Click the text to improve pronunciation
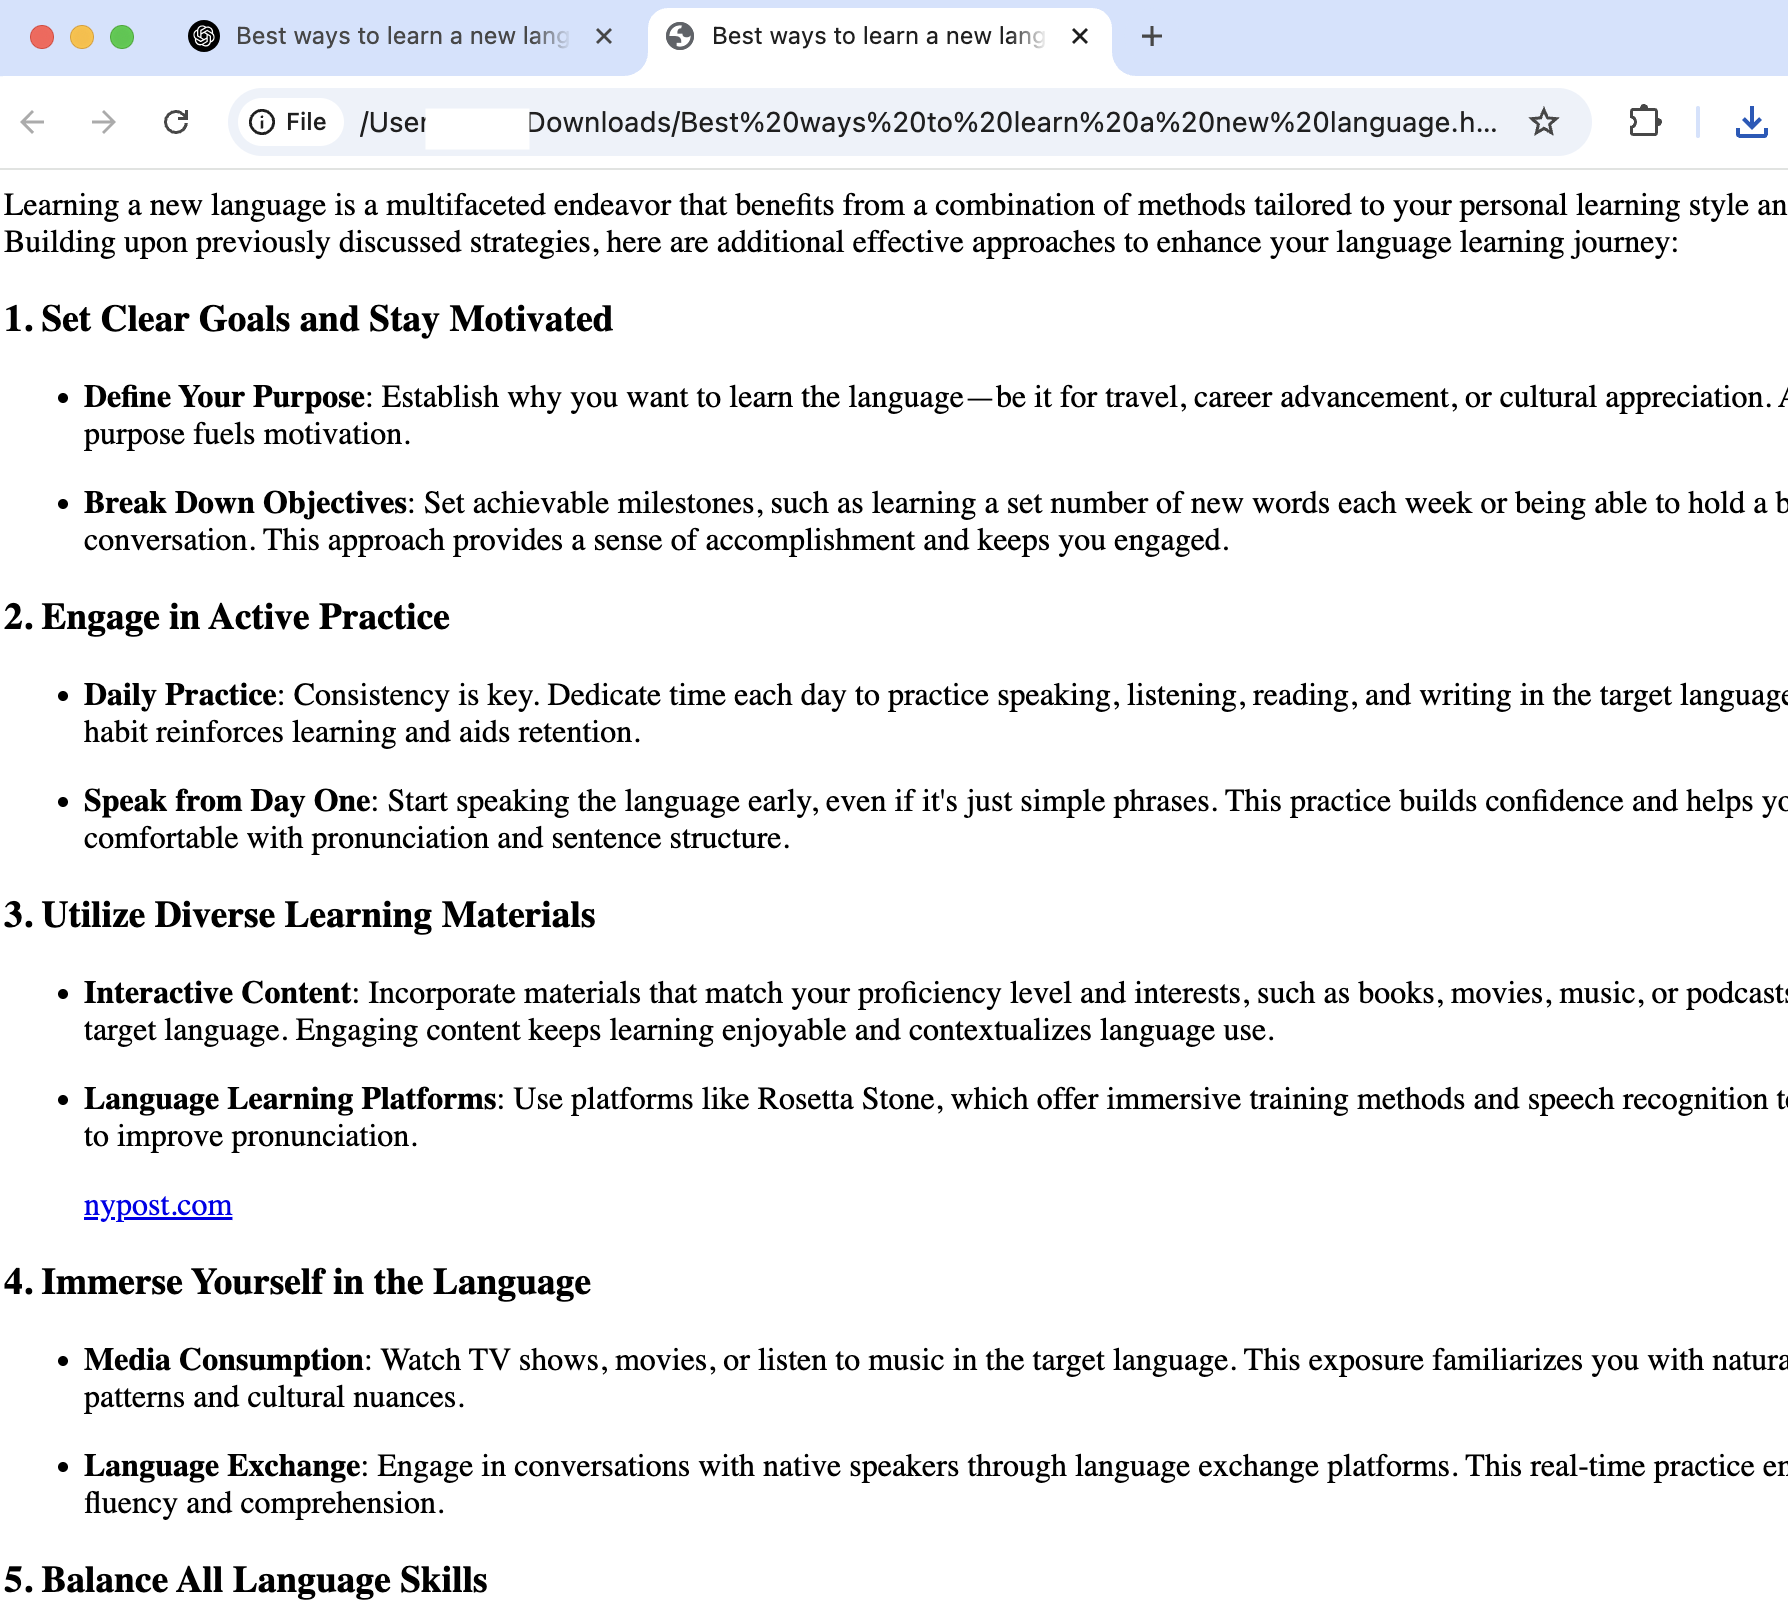This screenshot has width=1788, height=1608. tap(251, 1136)
